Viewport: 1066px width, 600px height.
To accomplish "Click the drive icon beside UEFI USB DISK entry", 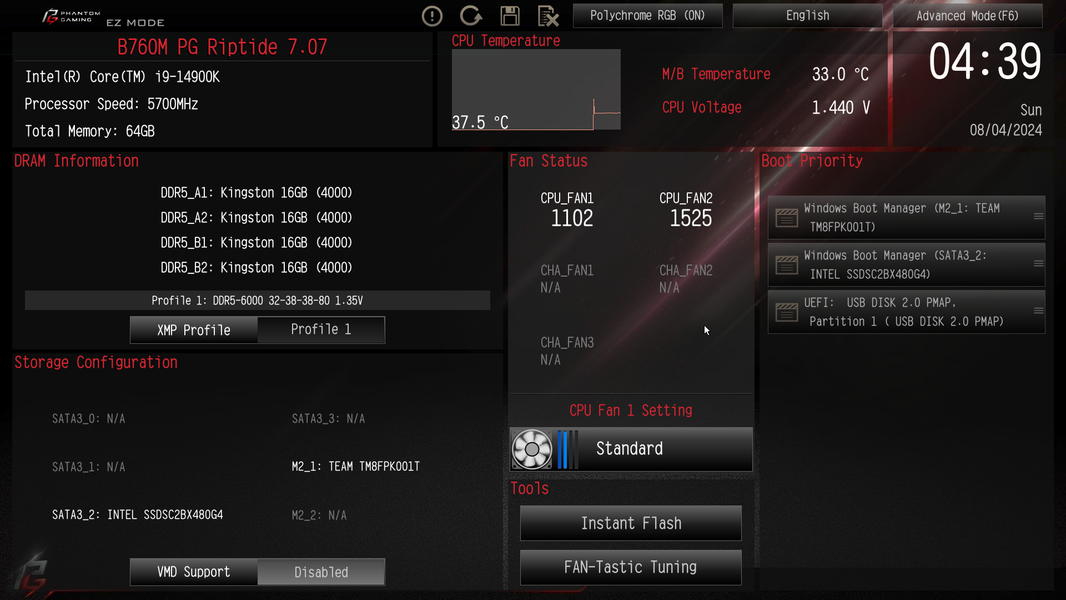I will [x=787, y=312].
